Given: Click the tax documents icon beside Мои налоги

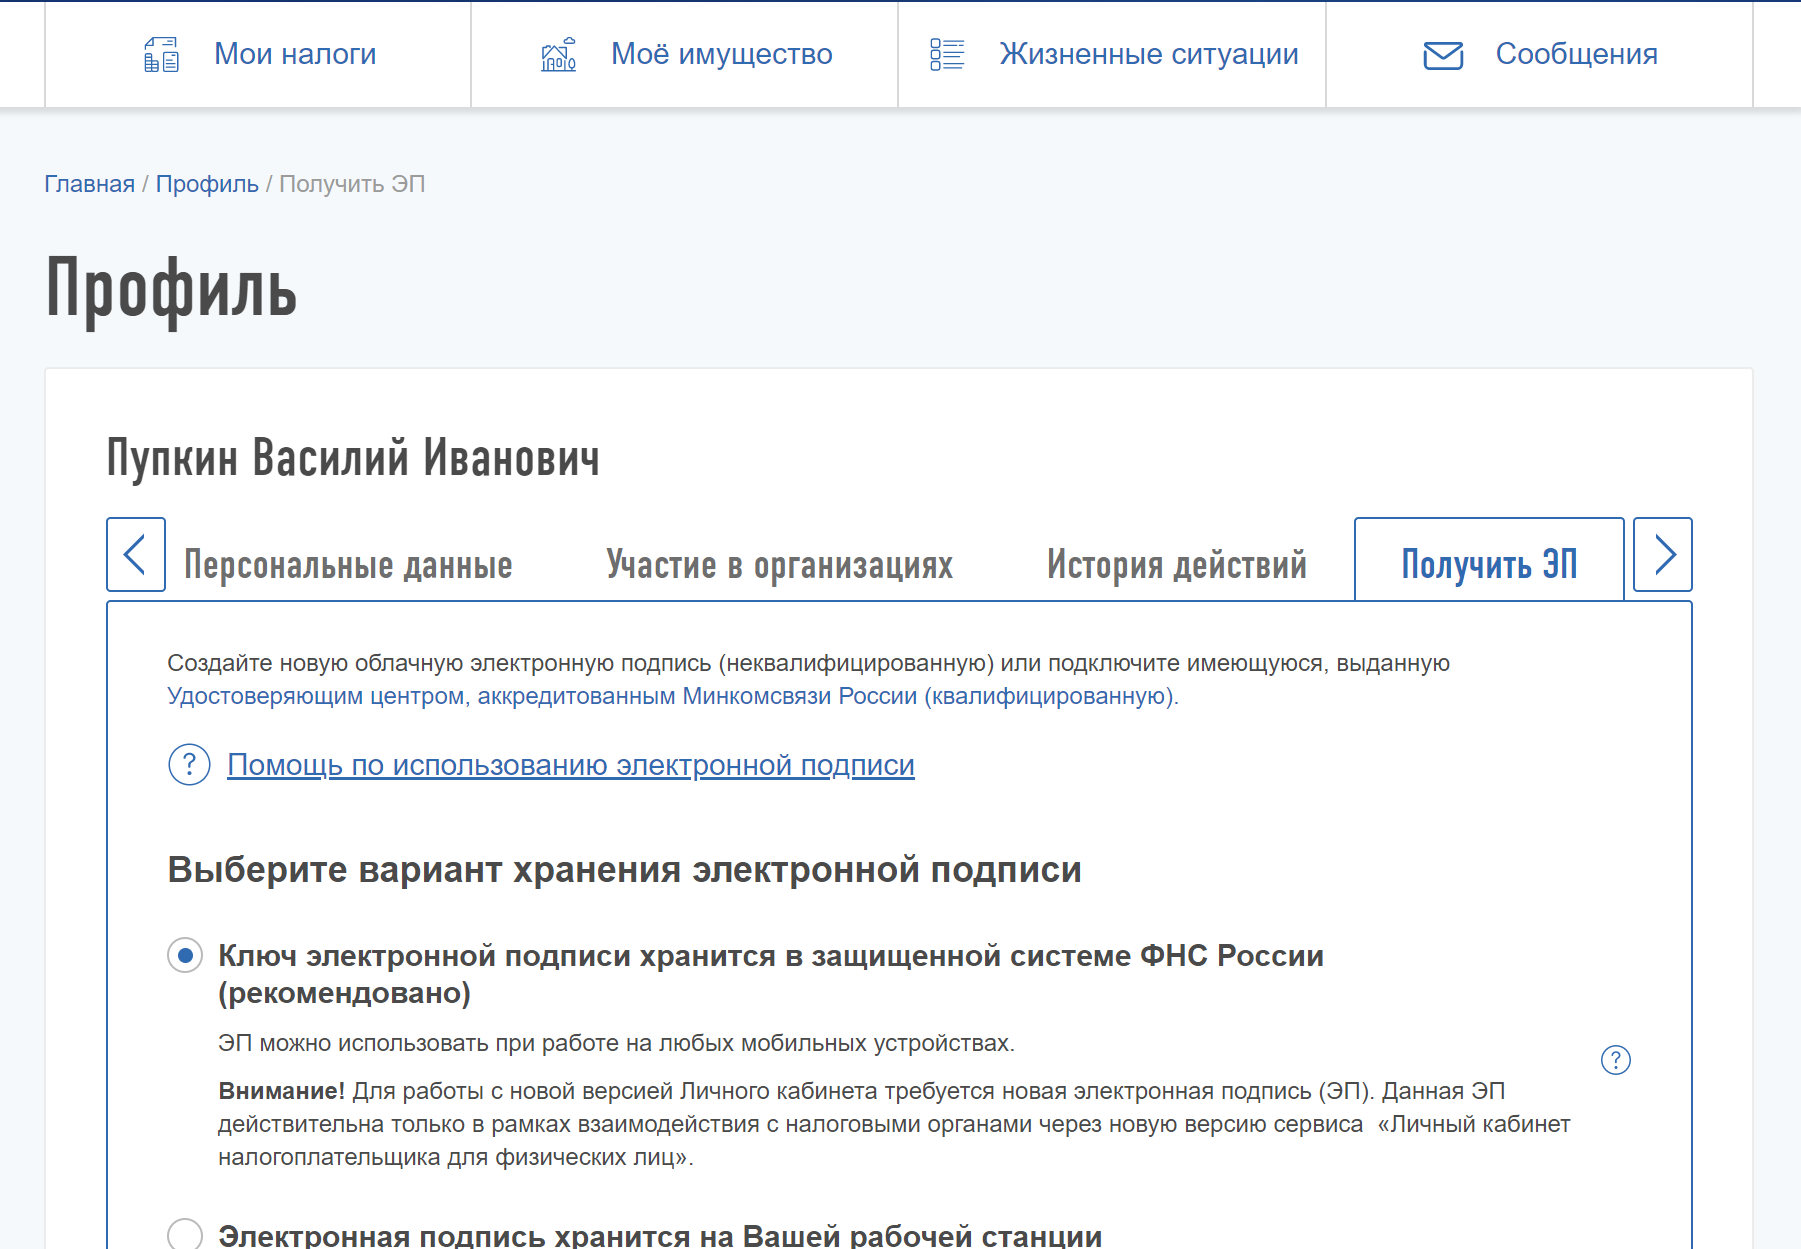Looking at the screenshot, I should pyautogui.click(x=161, y=55).
